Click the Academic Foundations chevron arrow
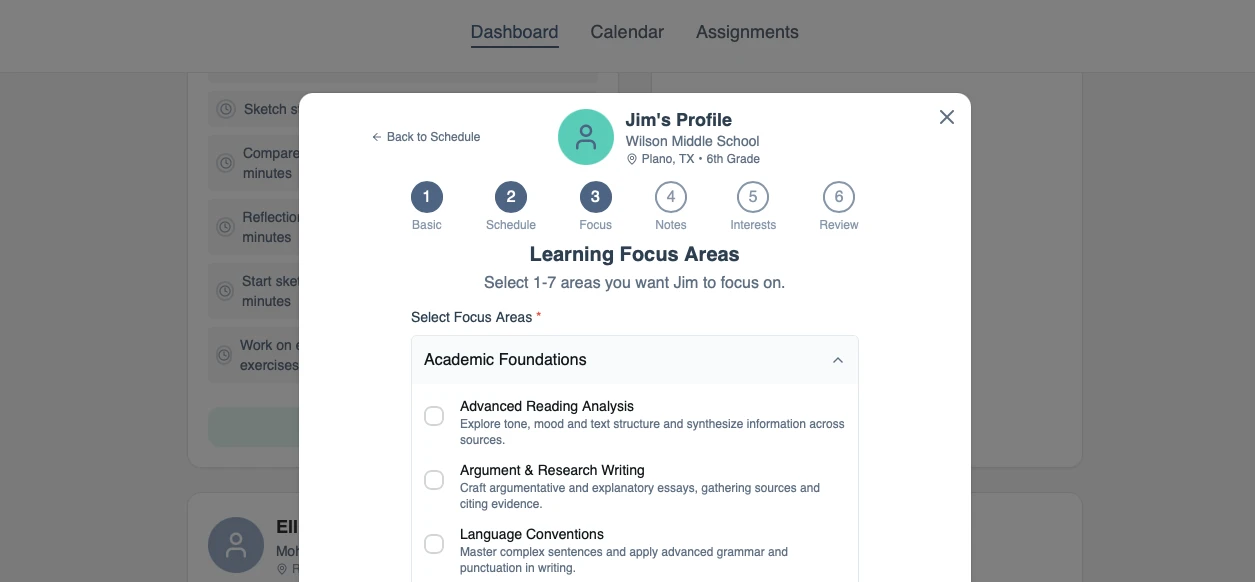The height and width of the screenshot is (582, 1255). click(x=838, y=360)
